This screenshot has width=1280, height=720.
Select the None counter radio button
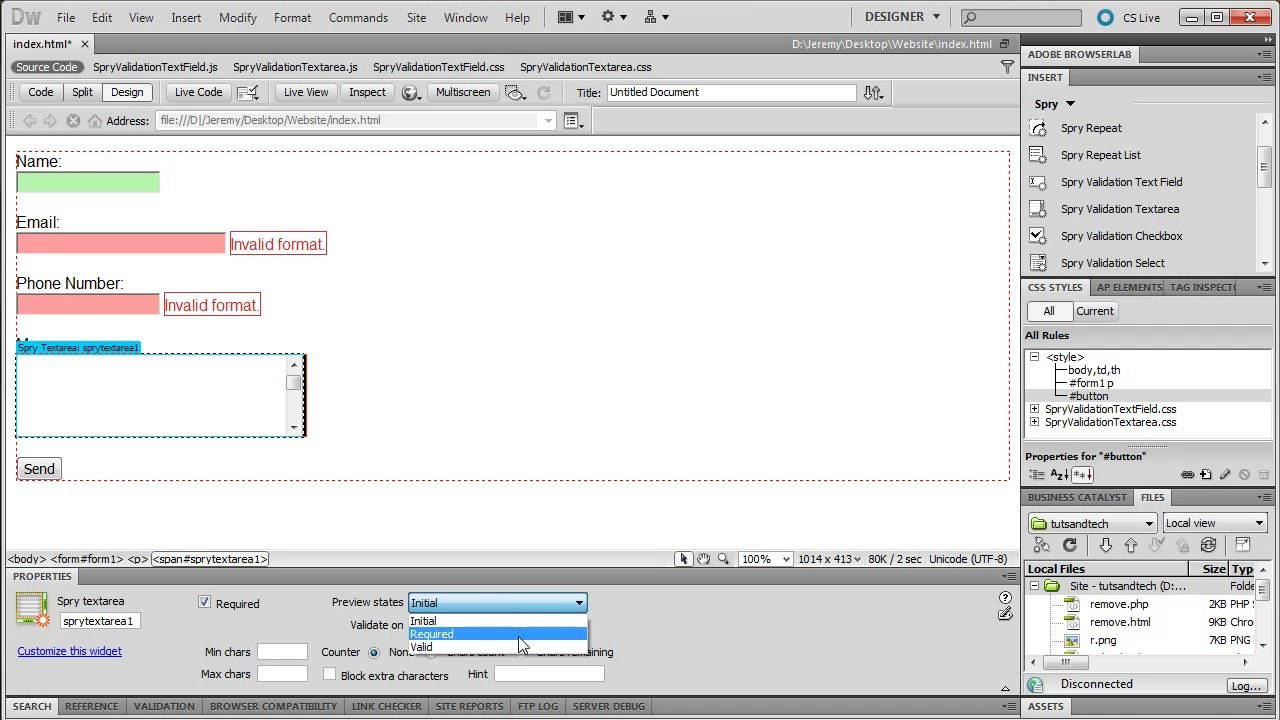pos(375,652)
